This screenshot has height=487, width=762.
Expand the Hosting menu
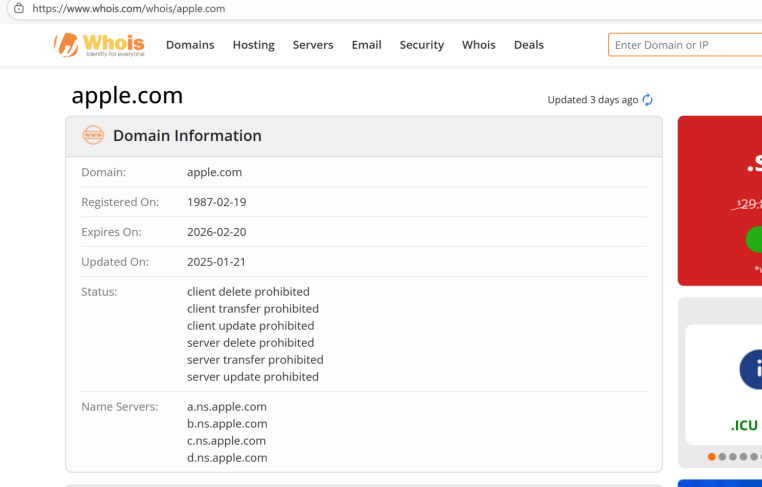tap(253, 45)
